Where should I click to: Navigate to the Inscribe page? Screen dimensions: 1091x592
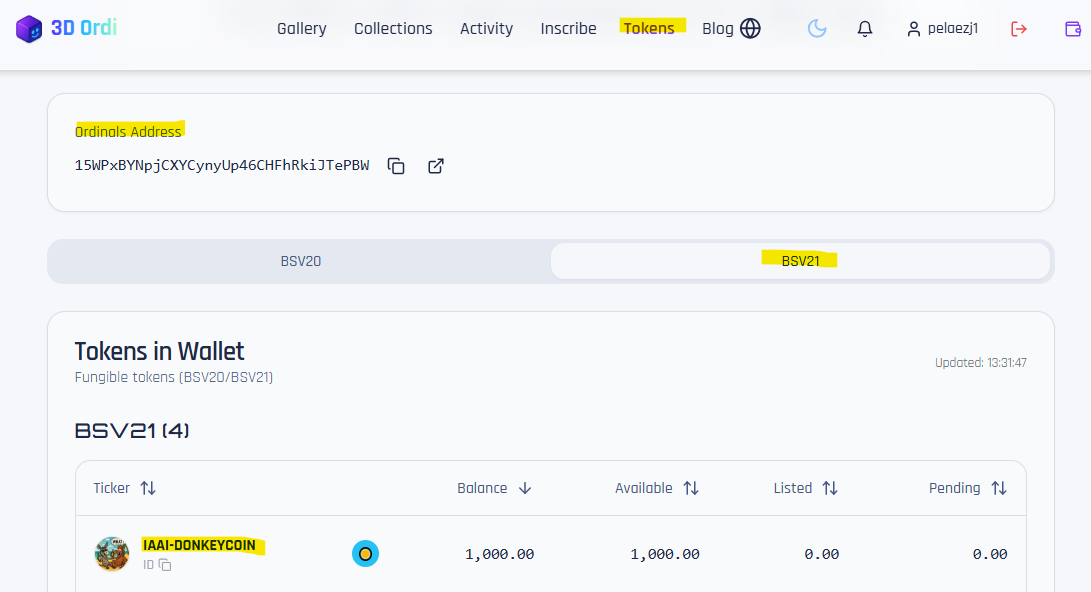point(568,29)
